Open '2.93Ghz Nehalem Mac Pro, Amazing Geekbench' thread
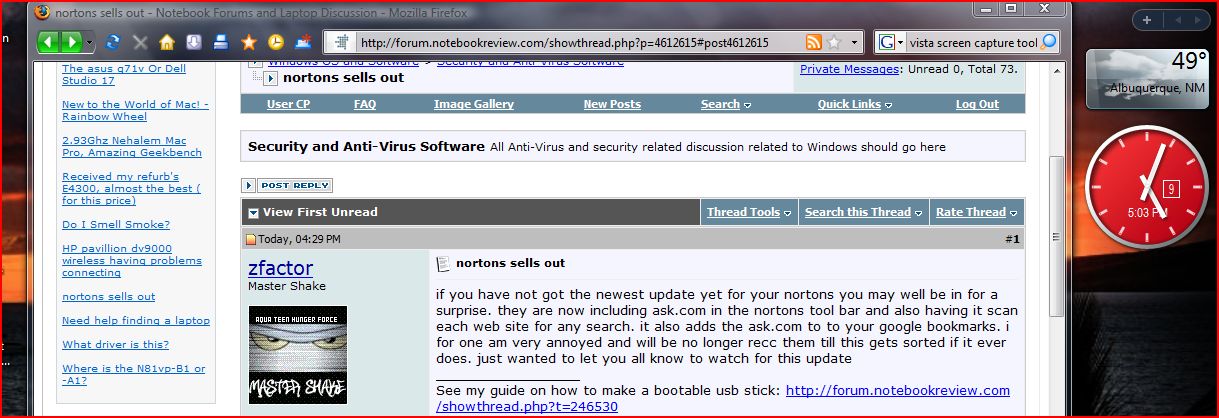This screenshot has width=1219, height=418. pyautogui.click(x=132, y=146)
